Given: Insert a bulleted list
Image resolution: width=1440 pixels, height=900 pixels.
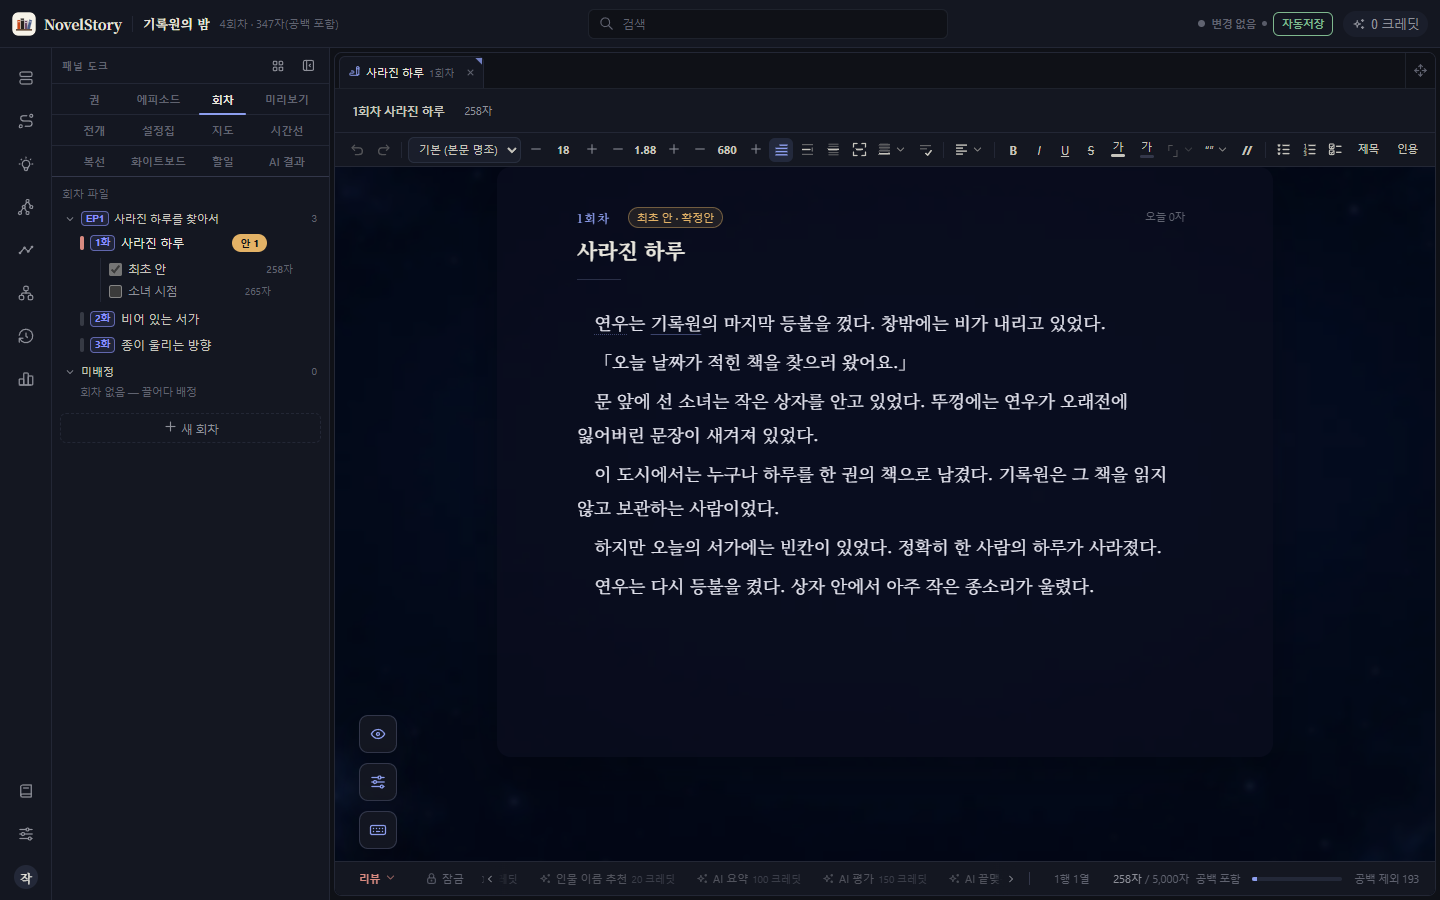Looking at the screenshot, I should point(1283,150).
